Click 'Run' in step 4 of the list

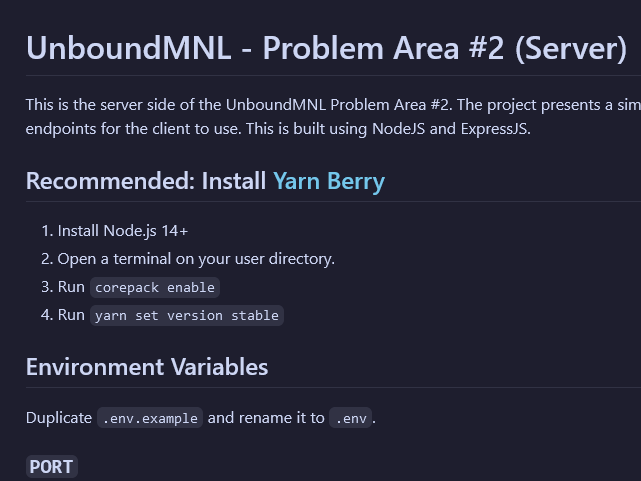71,315
